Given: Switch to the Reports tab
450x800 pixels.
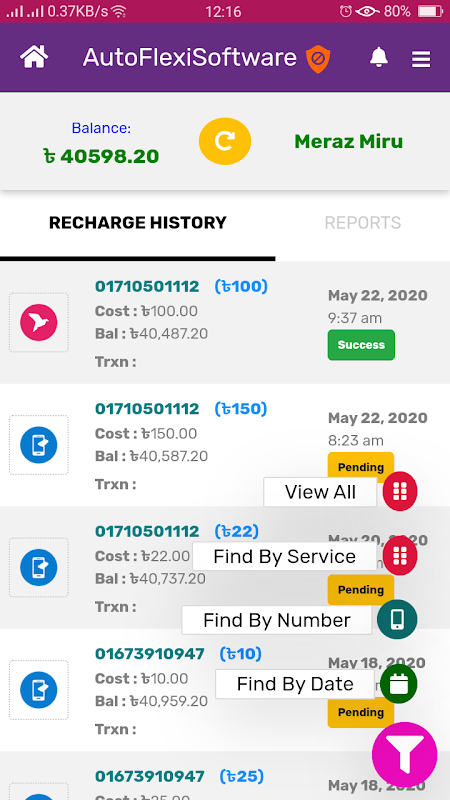Looking at the screenshot, I should point(363,223).
